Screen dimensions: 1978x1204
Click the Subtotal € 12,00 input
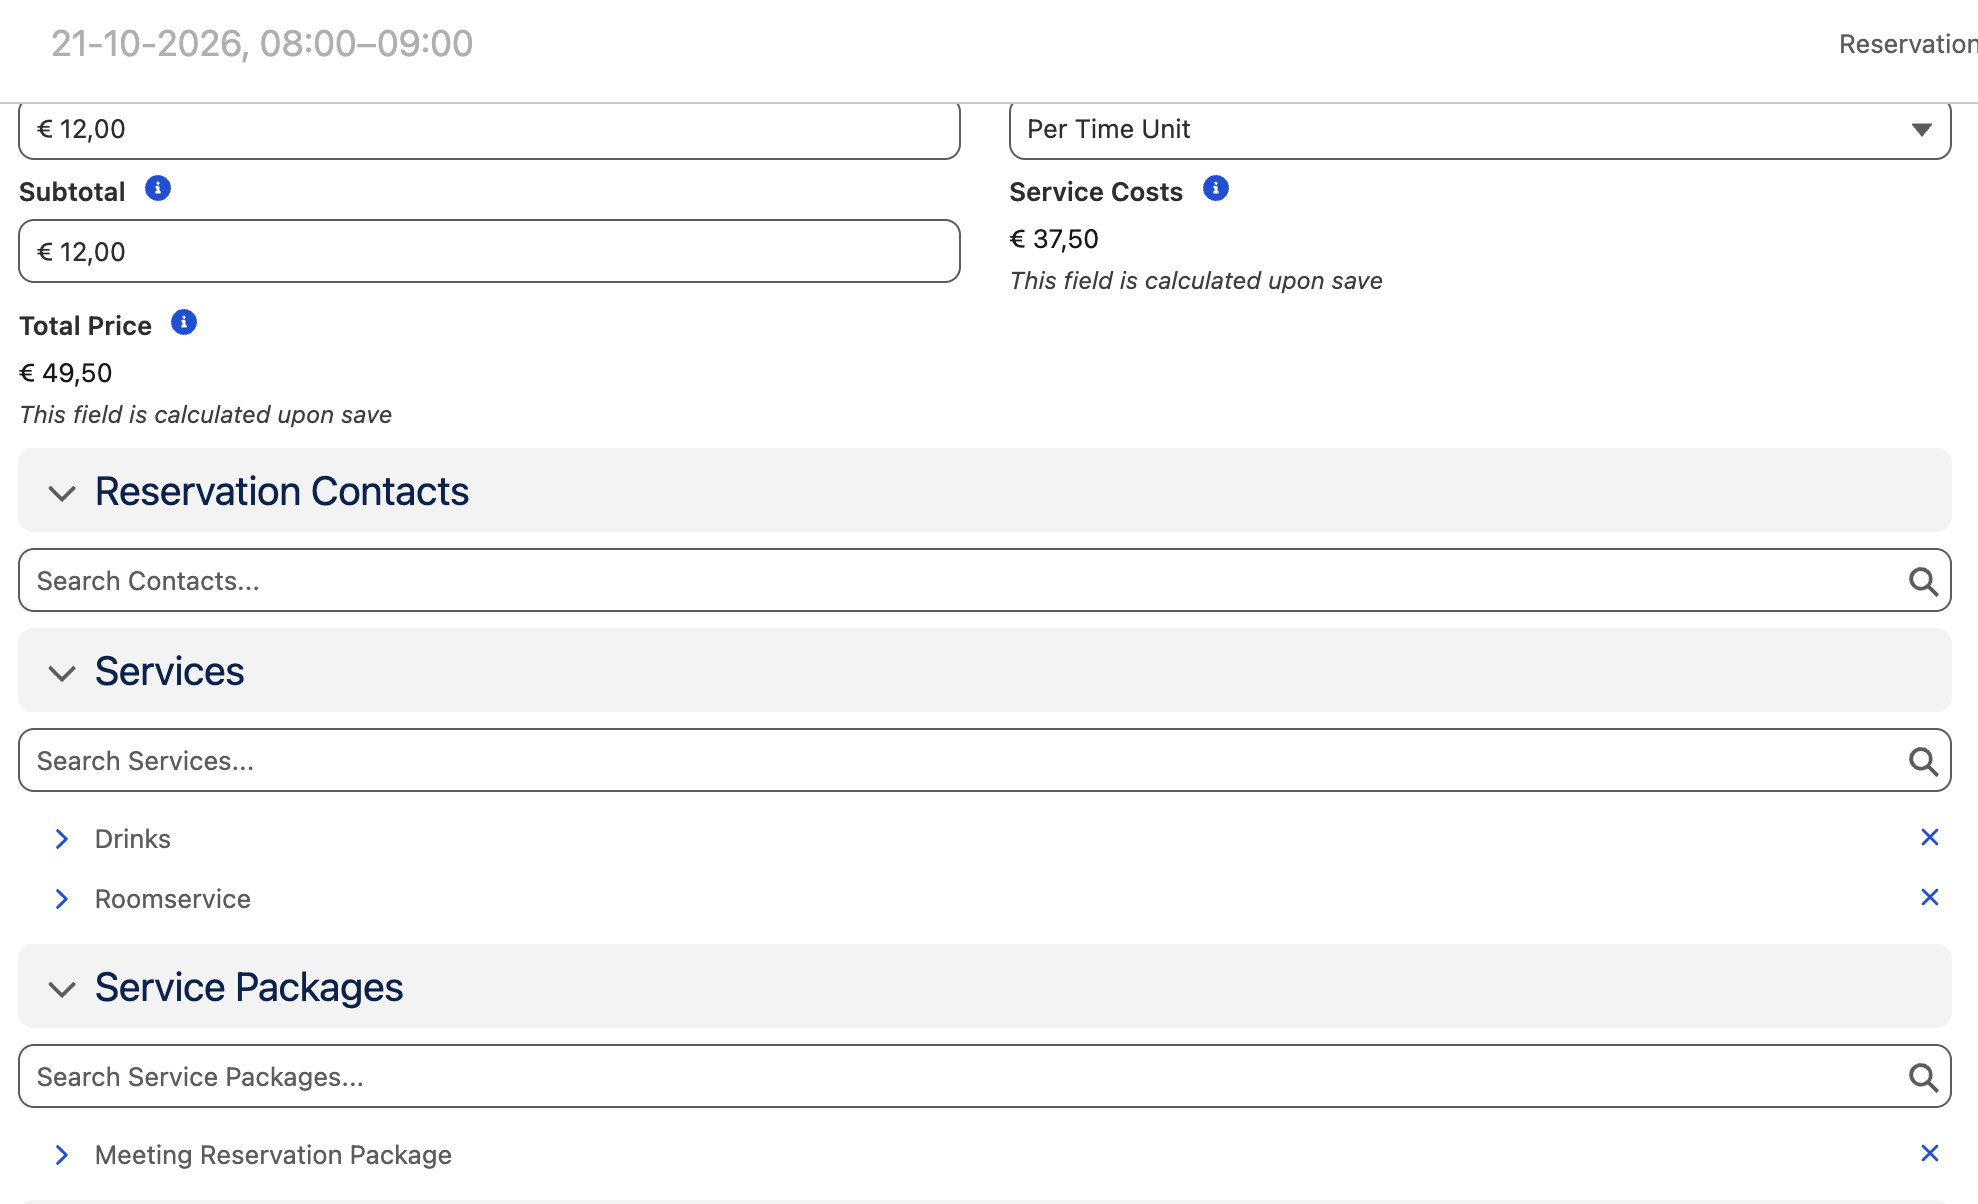(x=489, y=251)
